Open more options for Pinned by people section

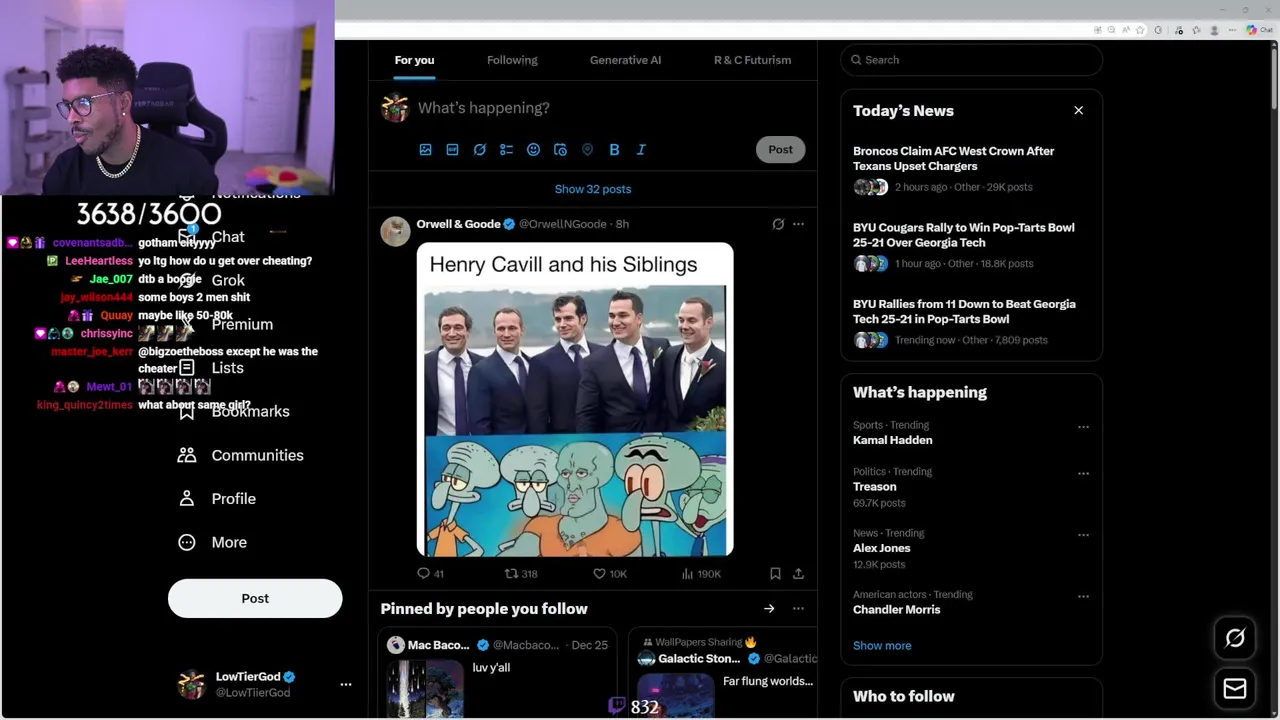click(798, 609)
